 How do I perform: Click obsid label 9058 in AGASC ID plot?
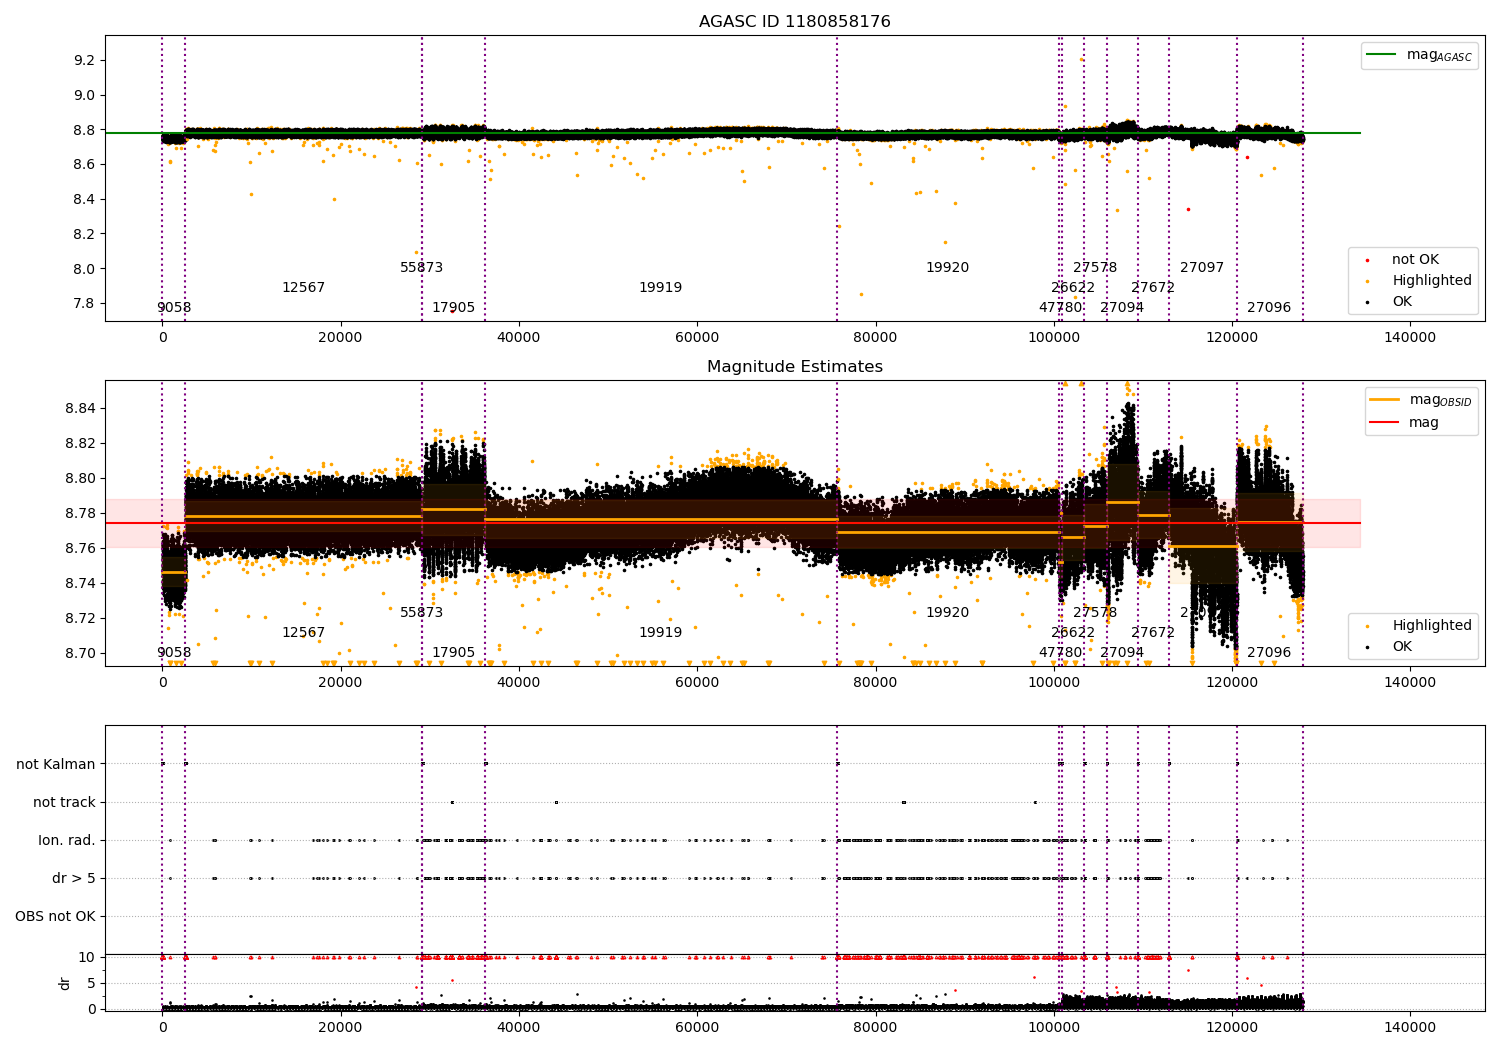click(x=174, y=308)
